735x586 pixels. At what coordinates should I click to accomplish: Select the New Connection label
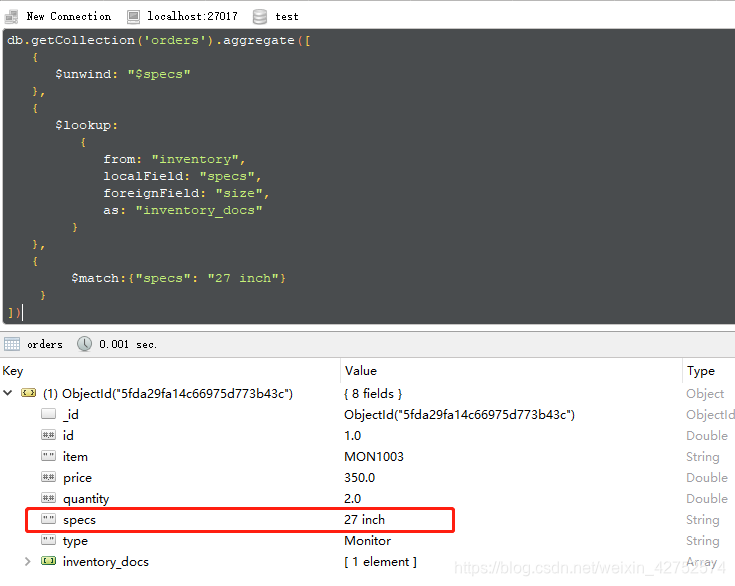coord(69,16)
